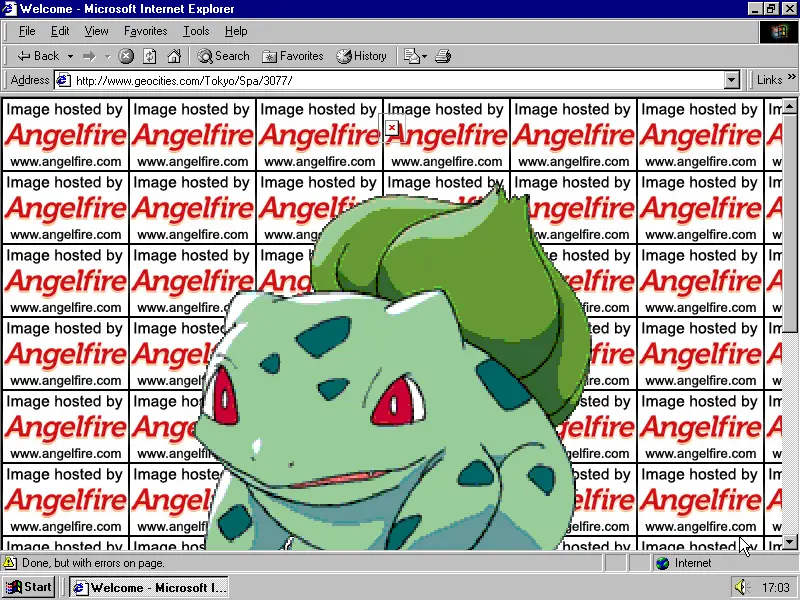Open the Favorites menu

[x=145, y=31]
